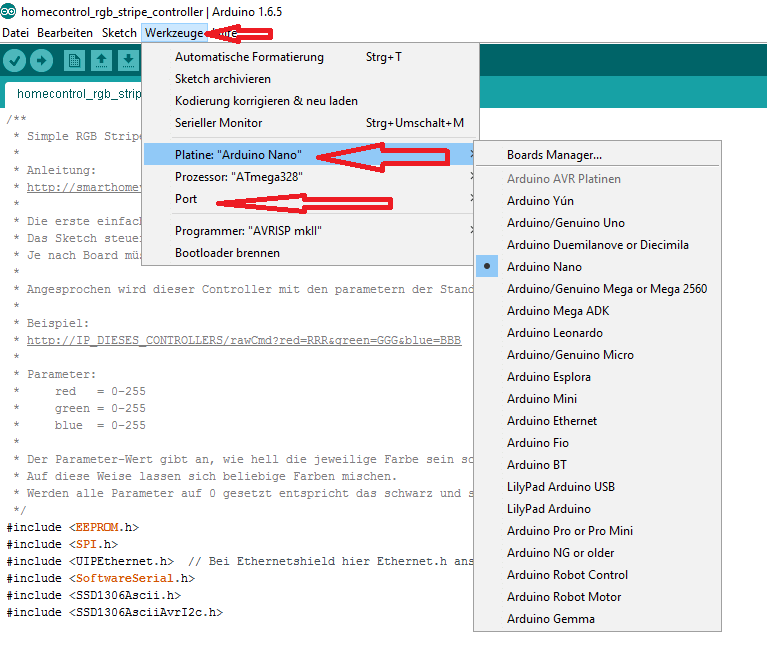The width and height of the screenshot is (767, 650).
Task: Pick Arduino Robot Control board
Action: 597,575
